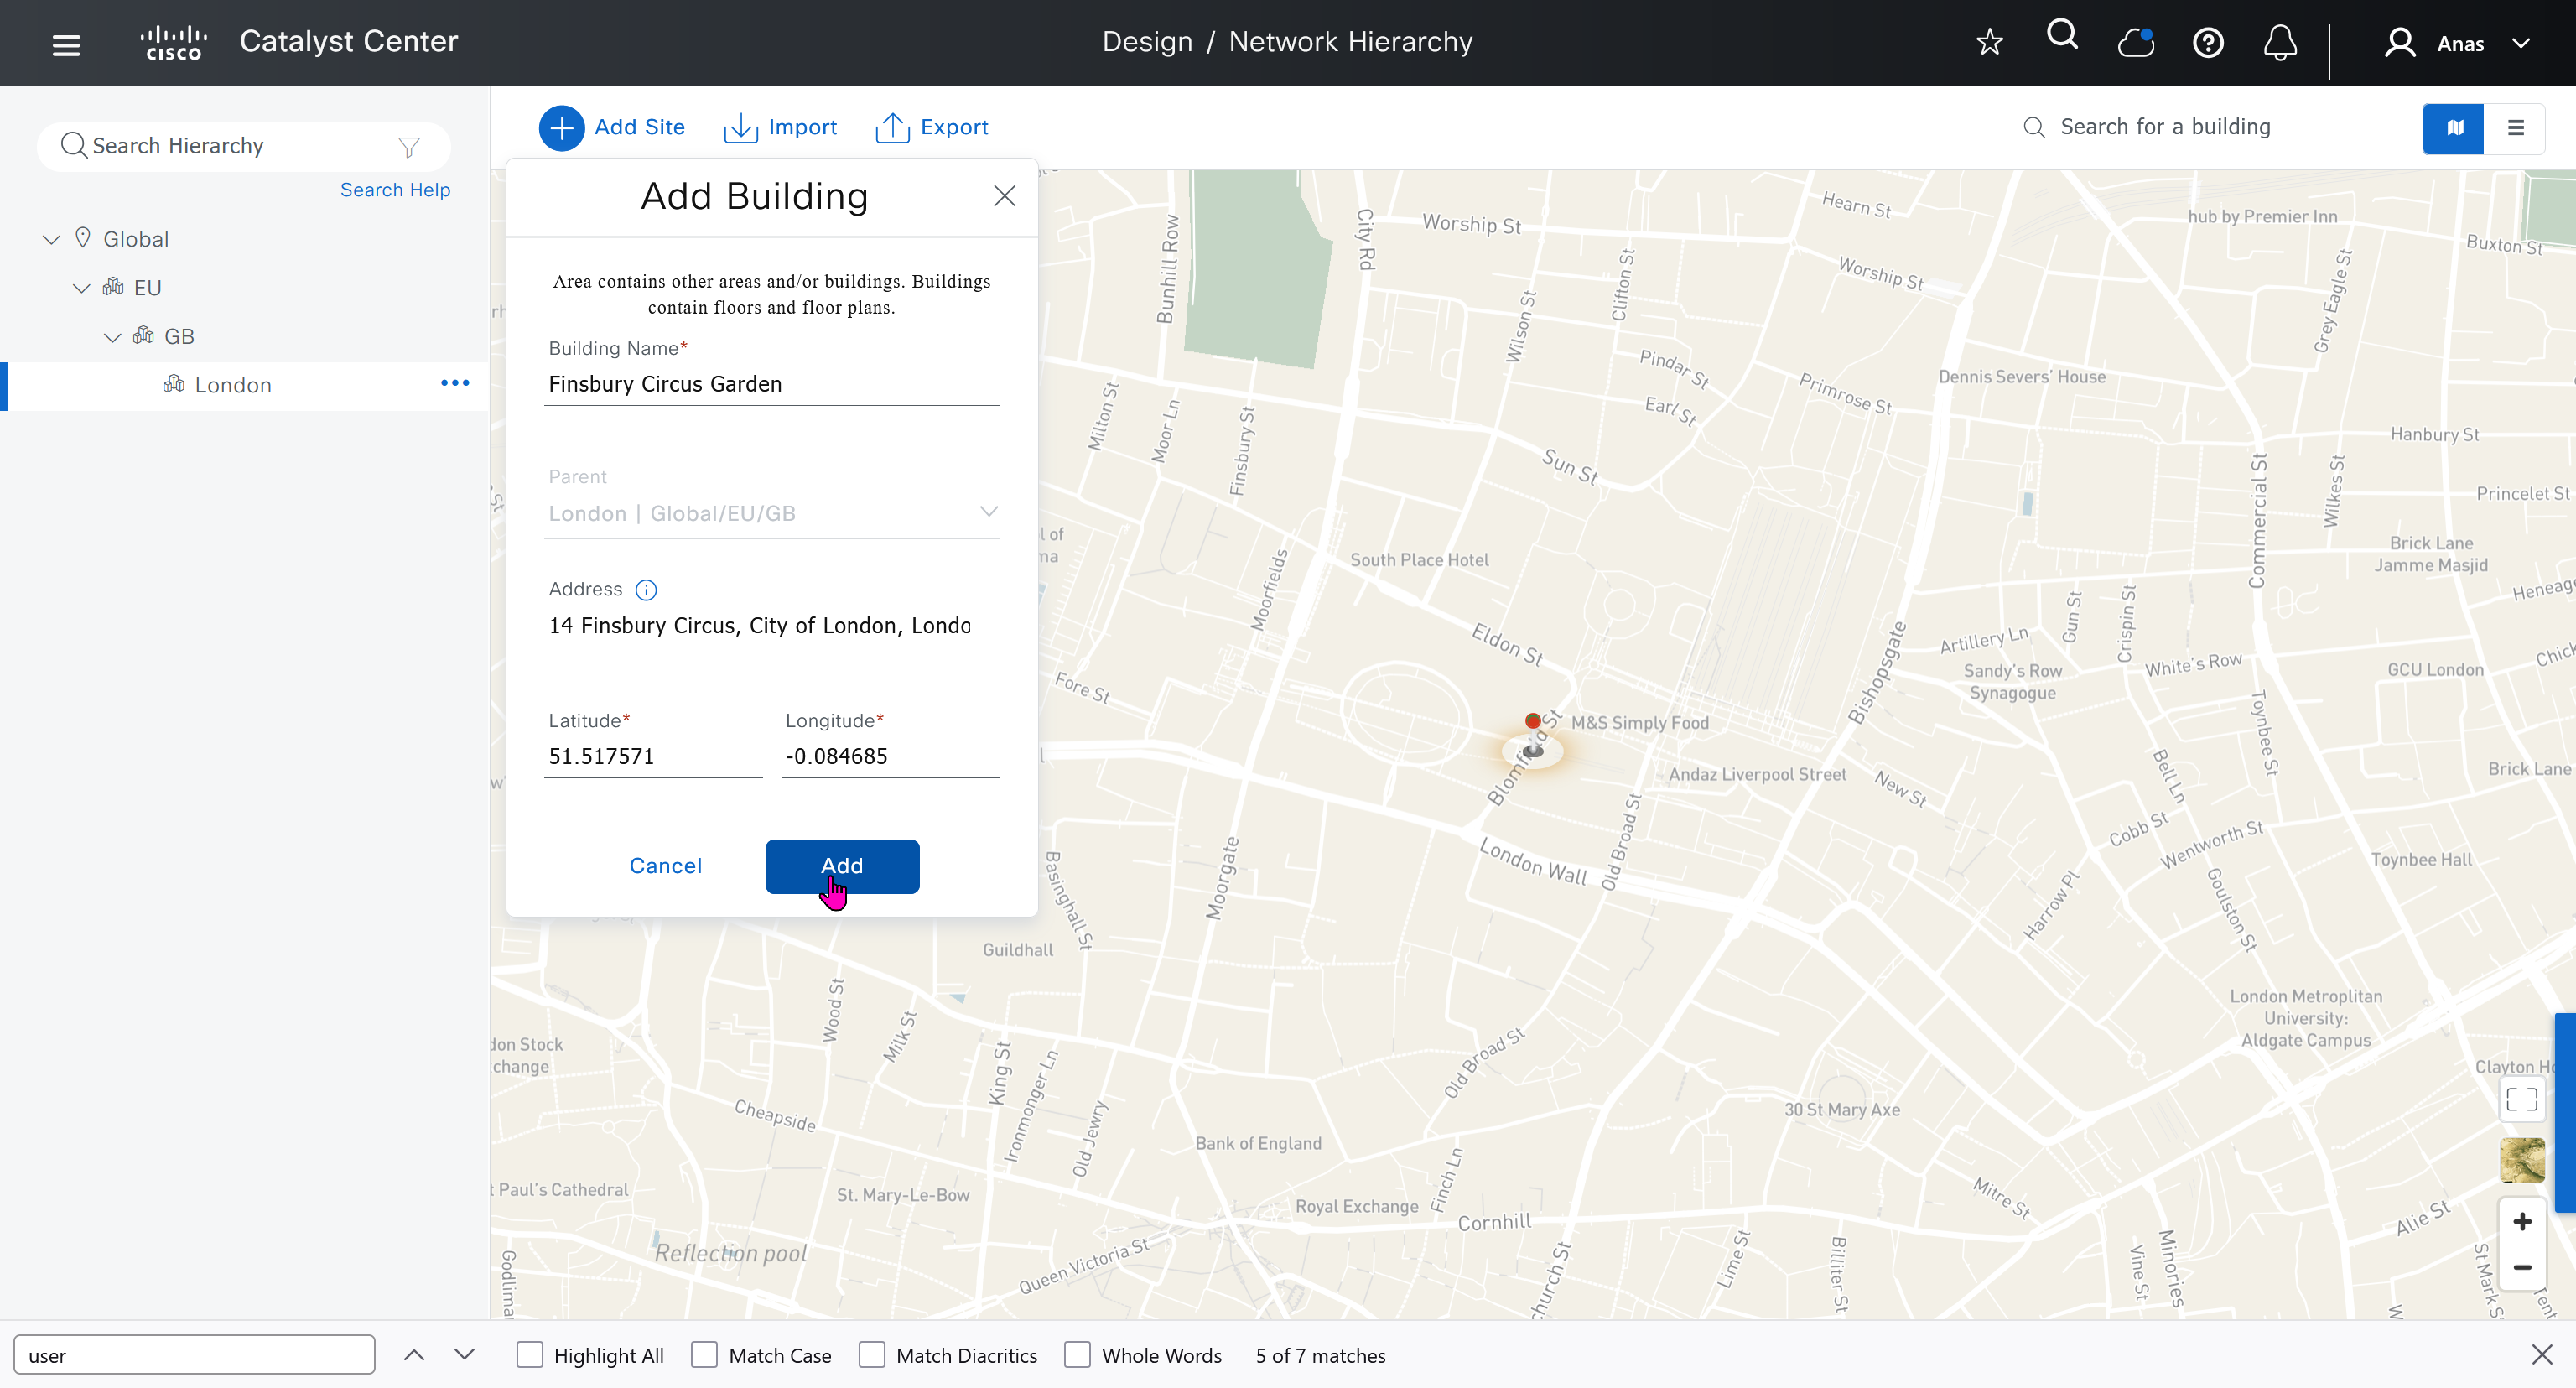Enable the Whole Words checkbox
The width and height of the screenshot is (2576, 1388).
1077,1355
